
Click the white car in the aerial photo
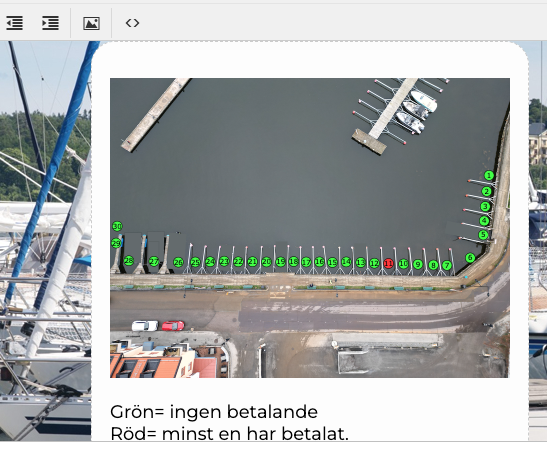pos(145,326)
